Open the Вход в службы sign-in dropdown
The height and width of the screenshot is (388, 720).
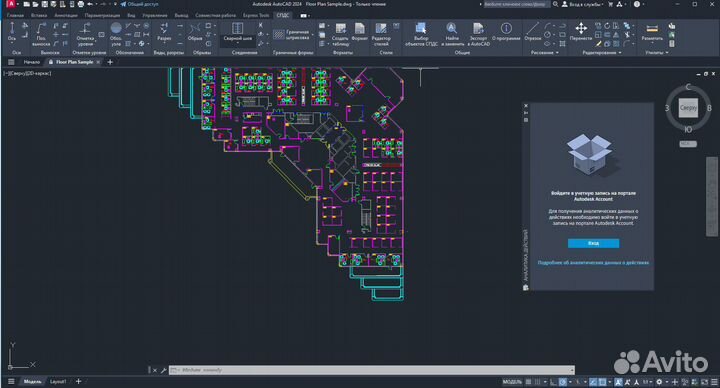click(x=582, y=4)
